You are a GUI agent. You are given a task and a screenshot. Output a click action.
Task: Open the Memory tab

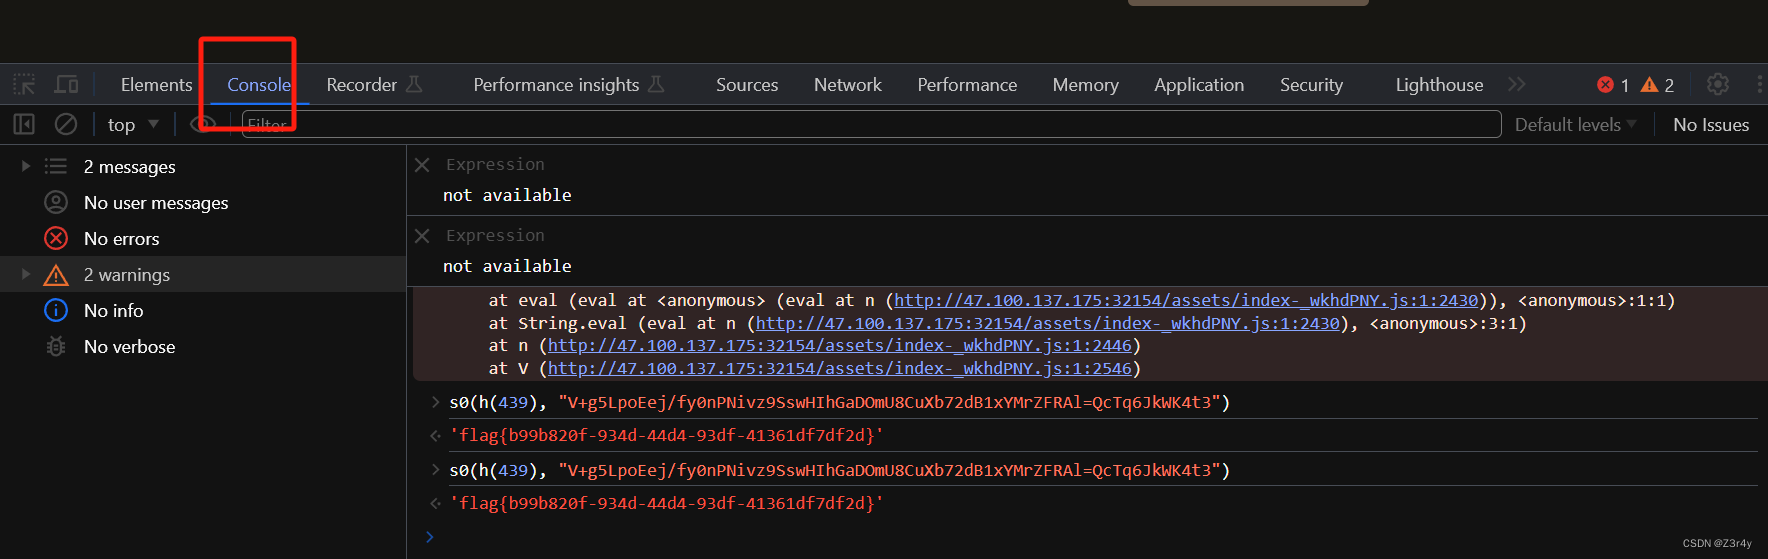coord(1085,85)
